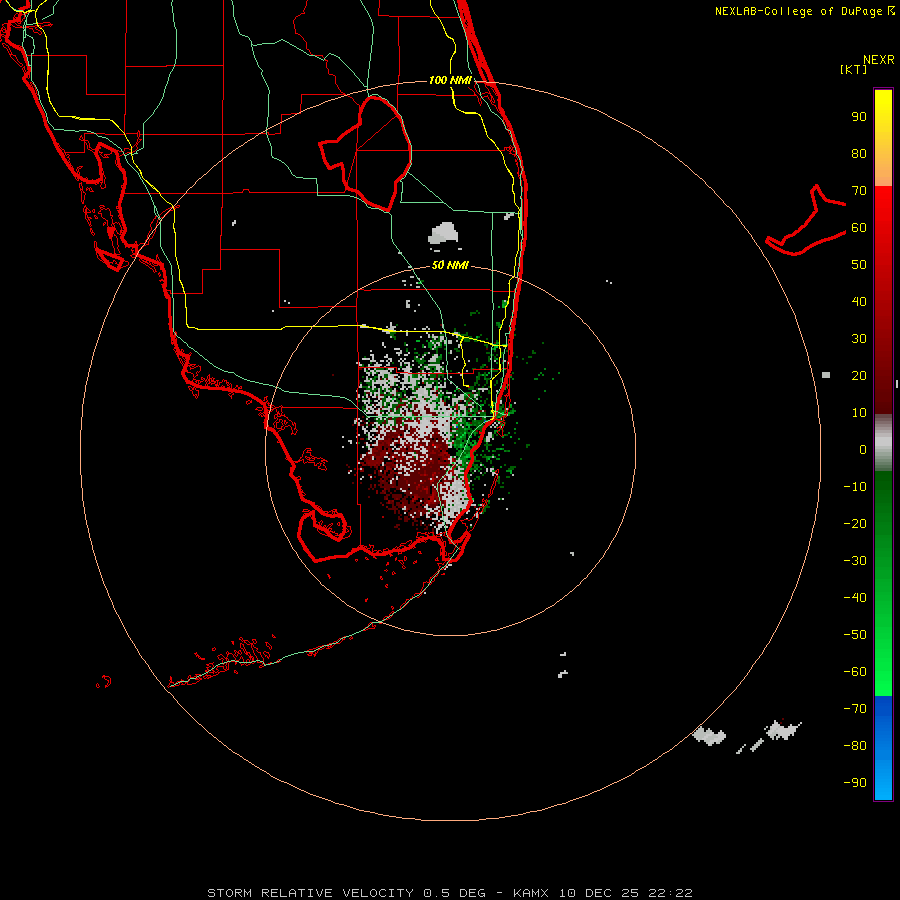Viewport: 900px width, 900px height.
Task: Click the '-90' value on the velocity scale
Action: coord(855,783)
